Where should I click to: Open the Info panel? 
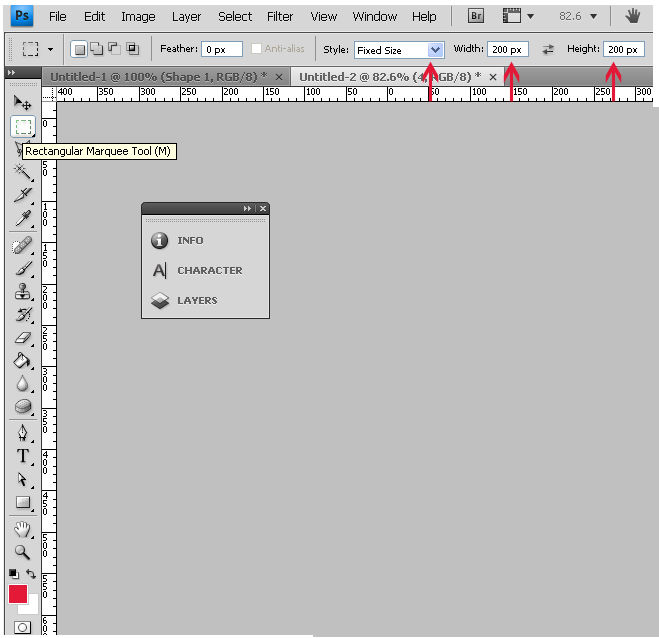pos(177,240)
